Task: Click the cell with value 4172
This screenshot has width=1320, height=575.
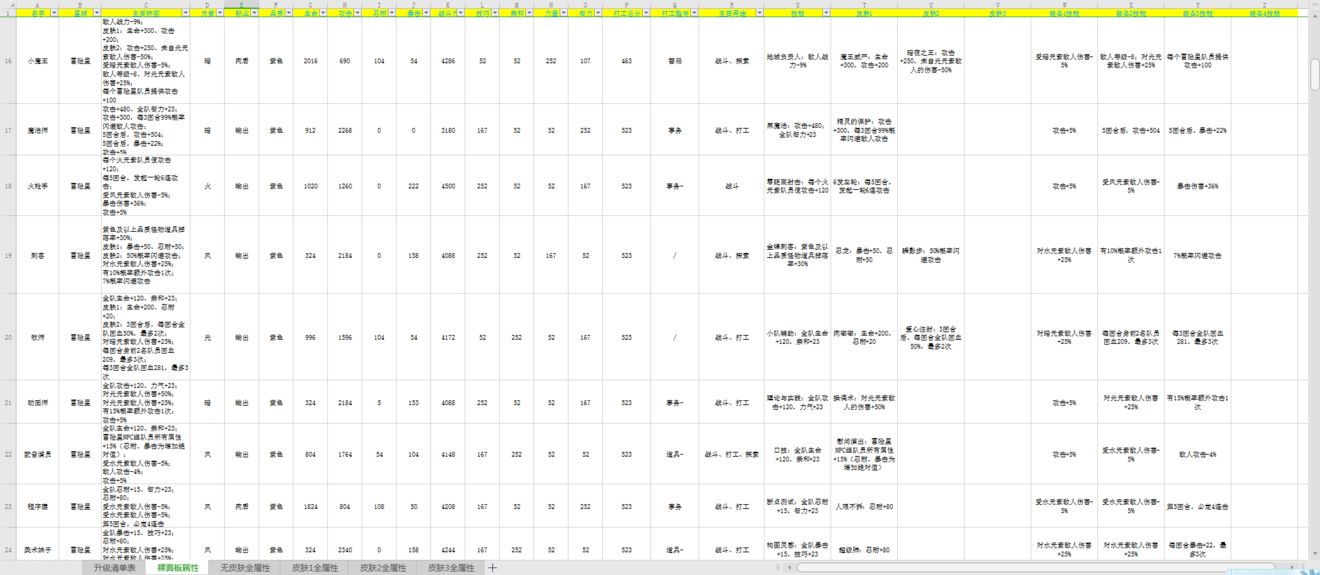Action: coord(448,337)
